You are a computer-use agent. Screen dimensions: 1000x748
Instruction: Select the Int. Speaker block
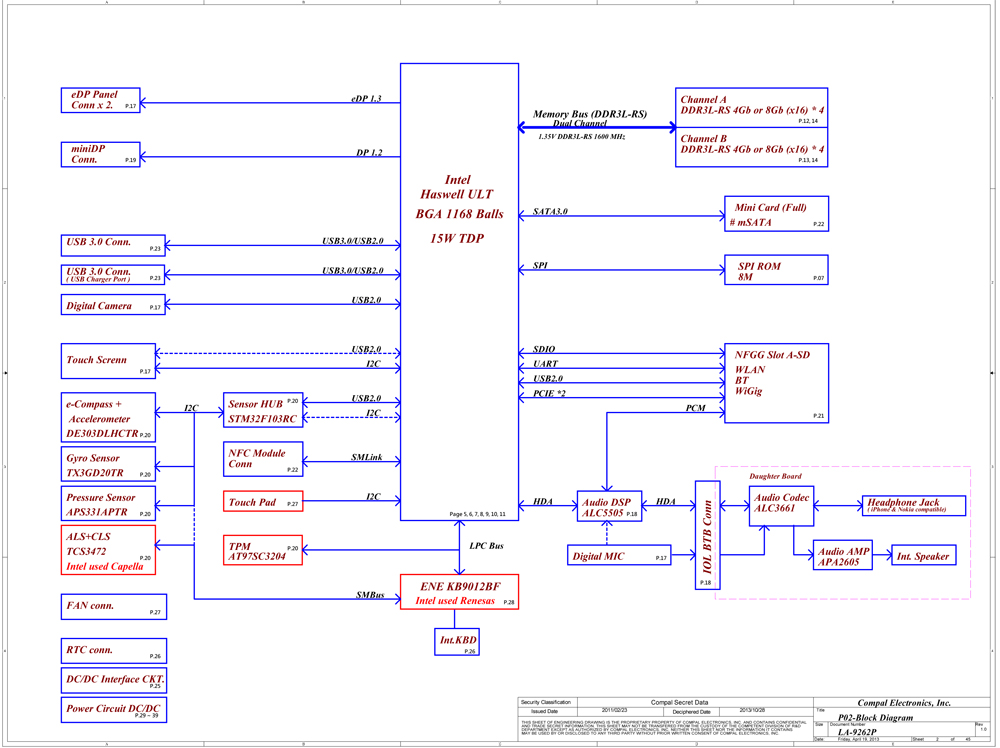[923, 555]
